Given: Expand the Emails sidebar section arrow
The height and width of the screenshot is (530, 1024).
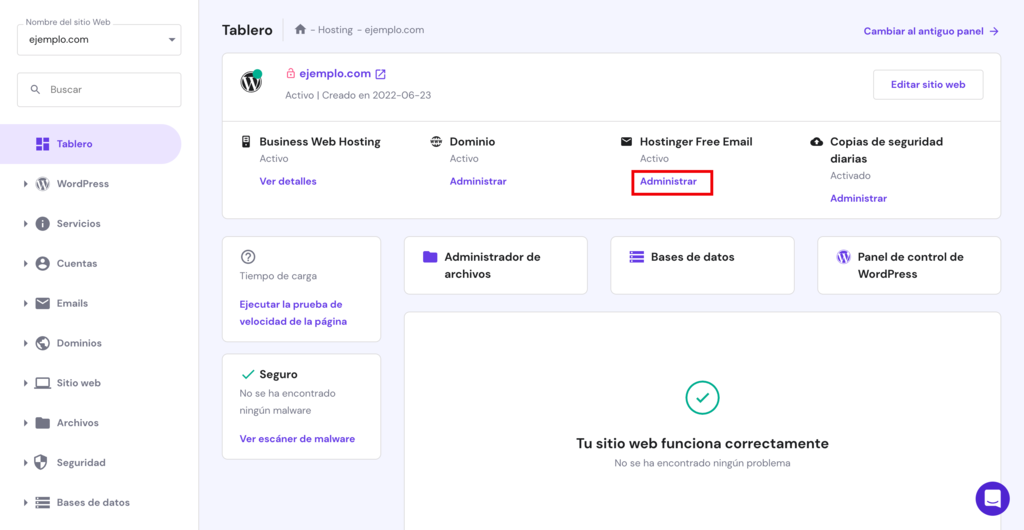Looking at the screenshot, I should pos(25,304).
